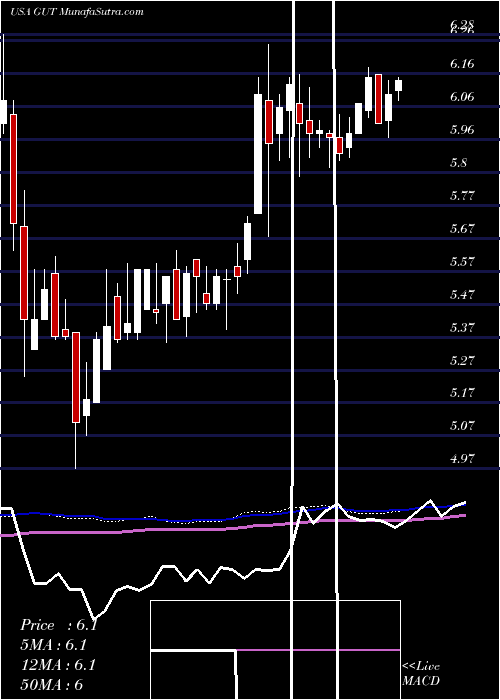Click the '5MA : 6.1' readout
Screen dimensions: 500x700
point(54,645)
